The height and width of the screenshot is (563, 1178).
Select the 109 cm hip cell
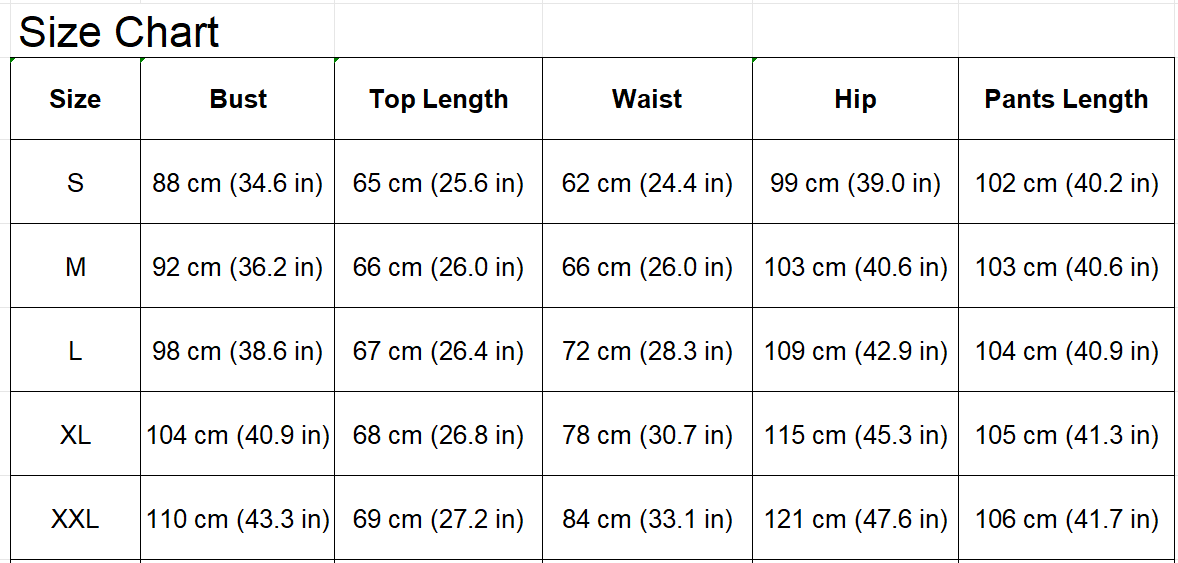(x=855, y=351)
